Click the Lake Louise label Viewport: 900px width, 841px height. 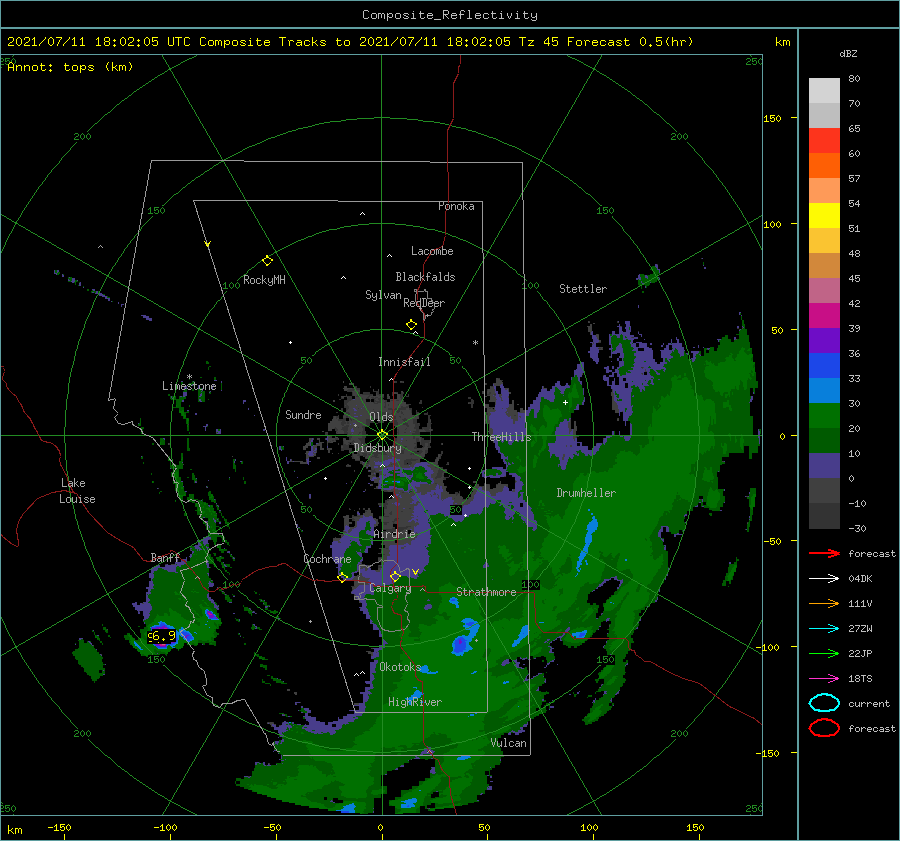tap(77, 491)
